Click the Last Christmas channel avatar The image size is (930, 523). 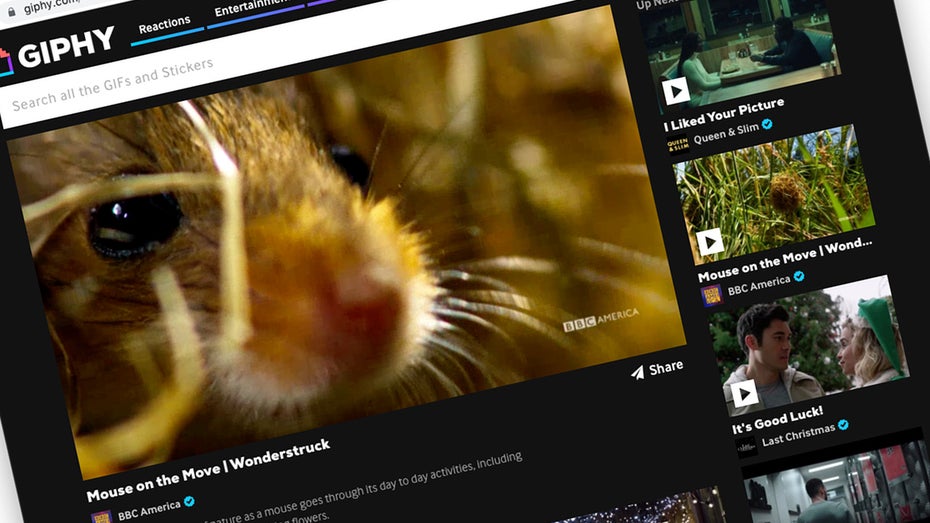point(746,446)
